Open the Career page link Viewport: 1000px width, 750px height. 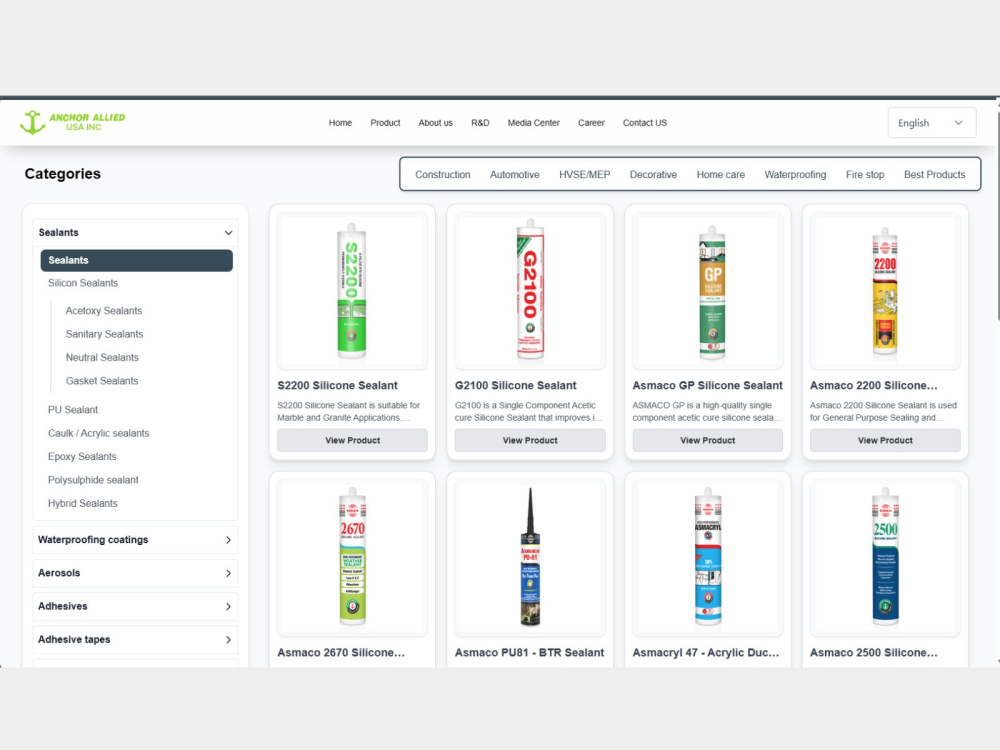click(591, 122)
